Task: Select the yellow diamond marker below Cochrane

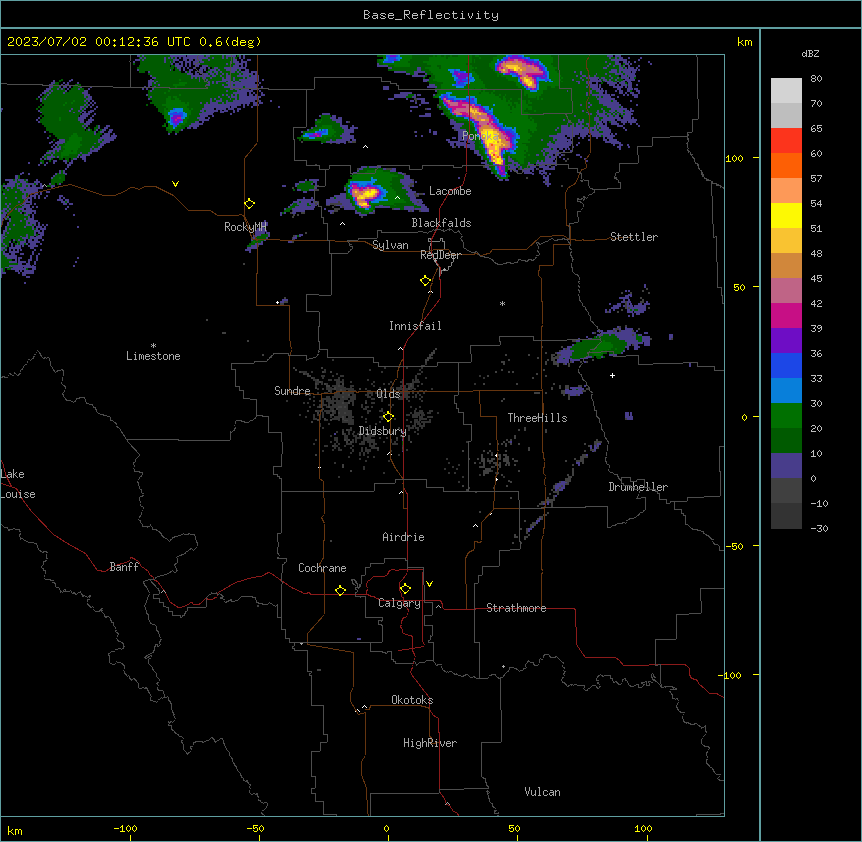Action: coord(340,590)
